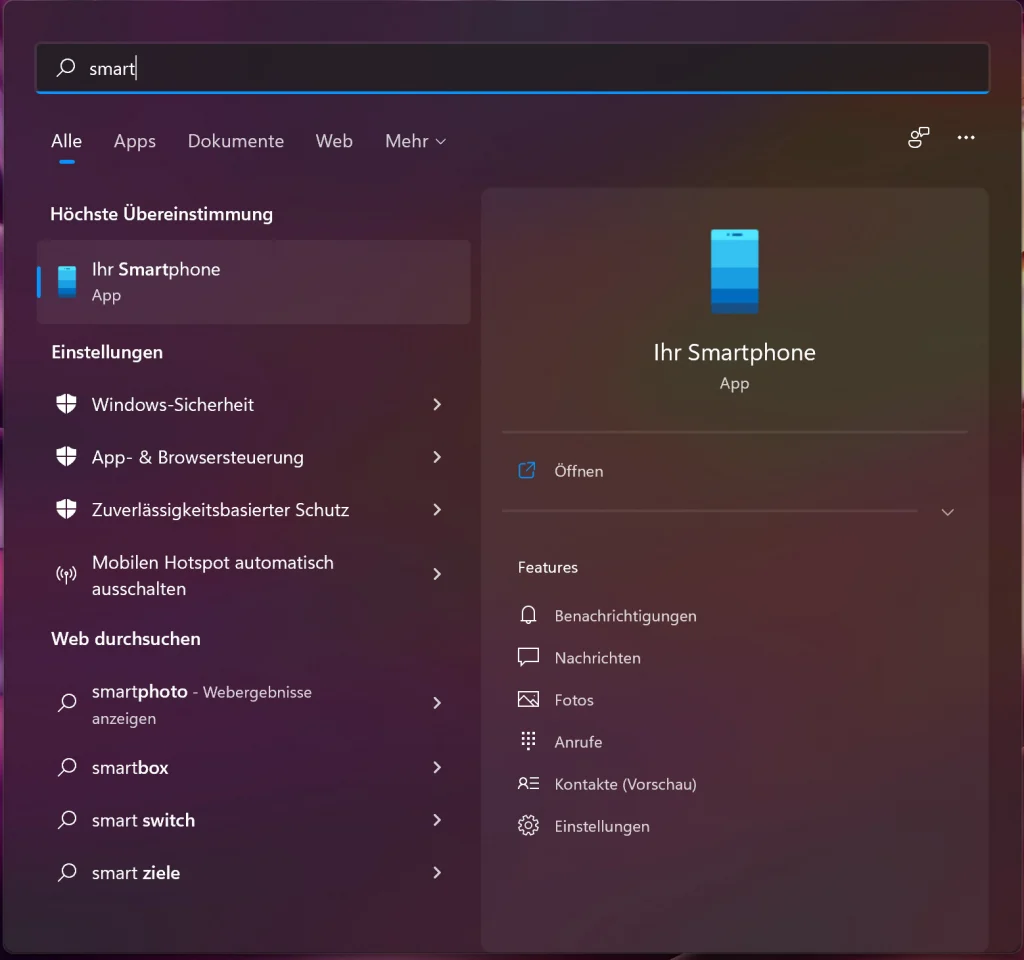Expand the arrow next to Windows-Sicherheit

[437, 404]
